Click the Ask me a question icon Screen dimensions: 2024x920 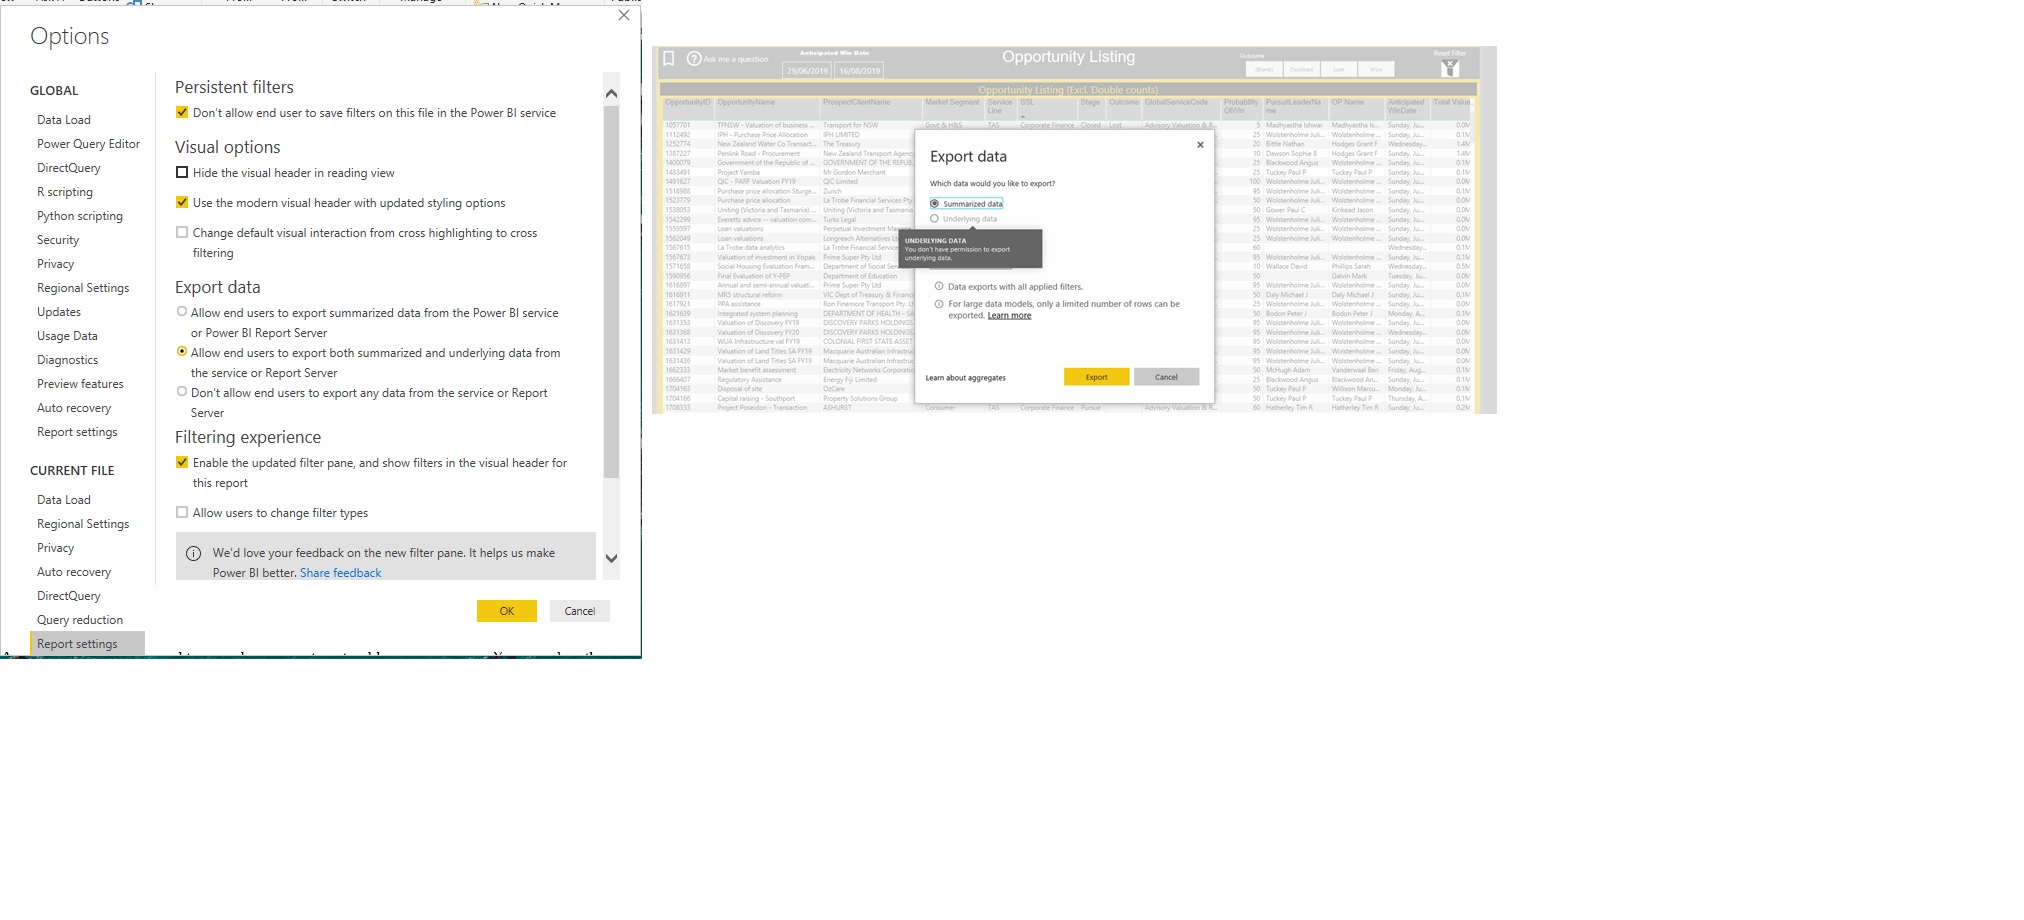click(694, 59)
